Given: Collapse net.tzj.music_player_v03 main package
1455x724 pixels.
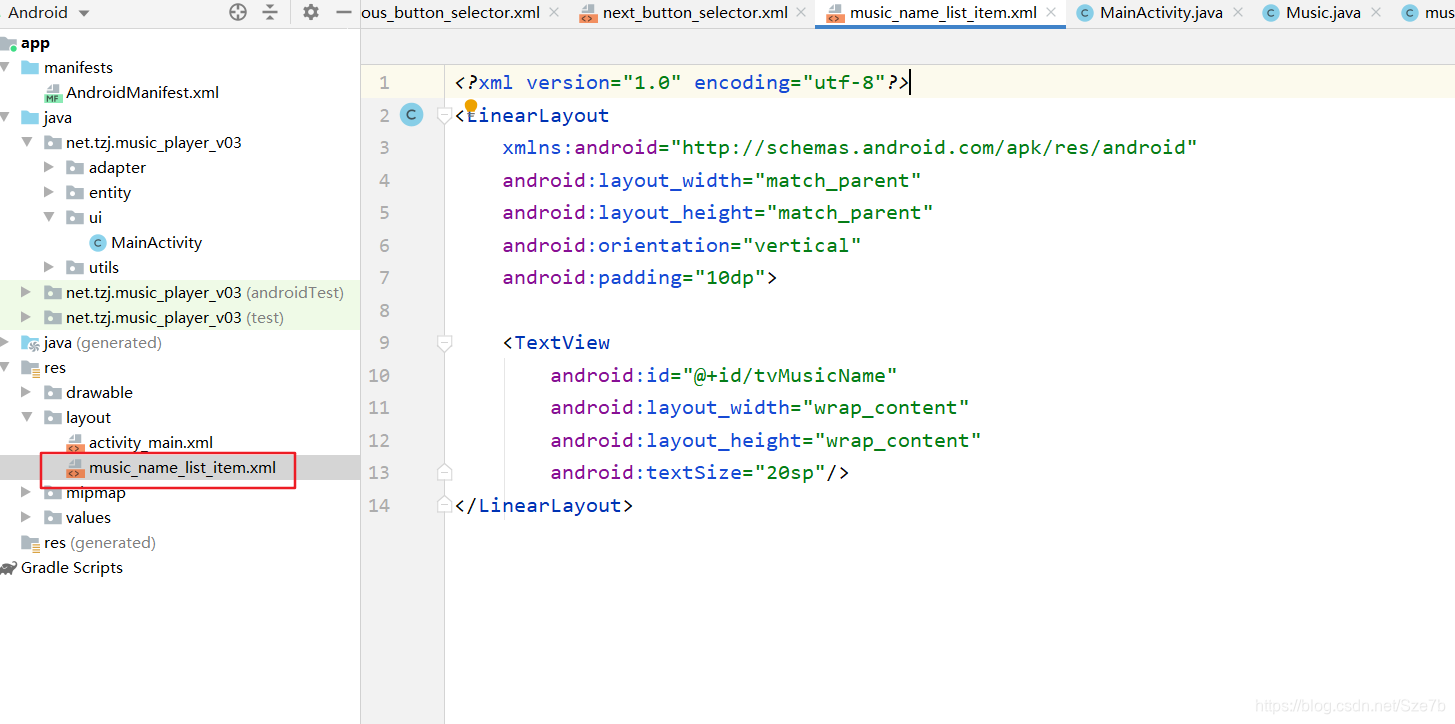Looking at the screenshot, I should pyautogui.click(x=27, y=142).
